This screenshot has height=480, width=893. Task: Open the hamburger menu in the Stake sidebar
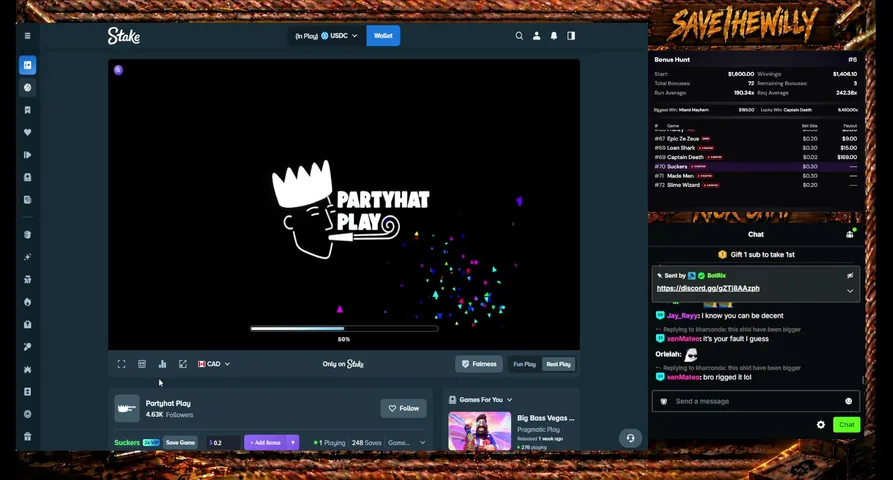tap(27, 35)
